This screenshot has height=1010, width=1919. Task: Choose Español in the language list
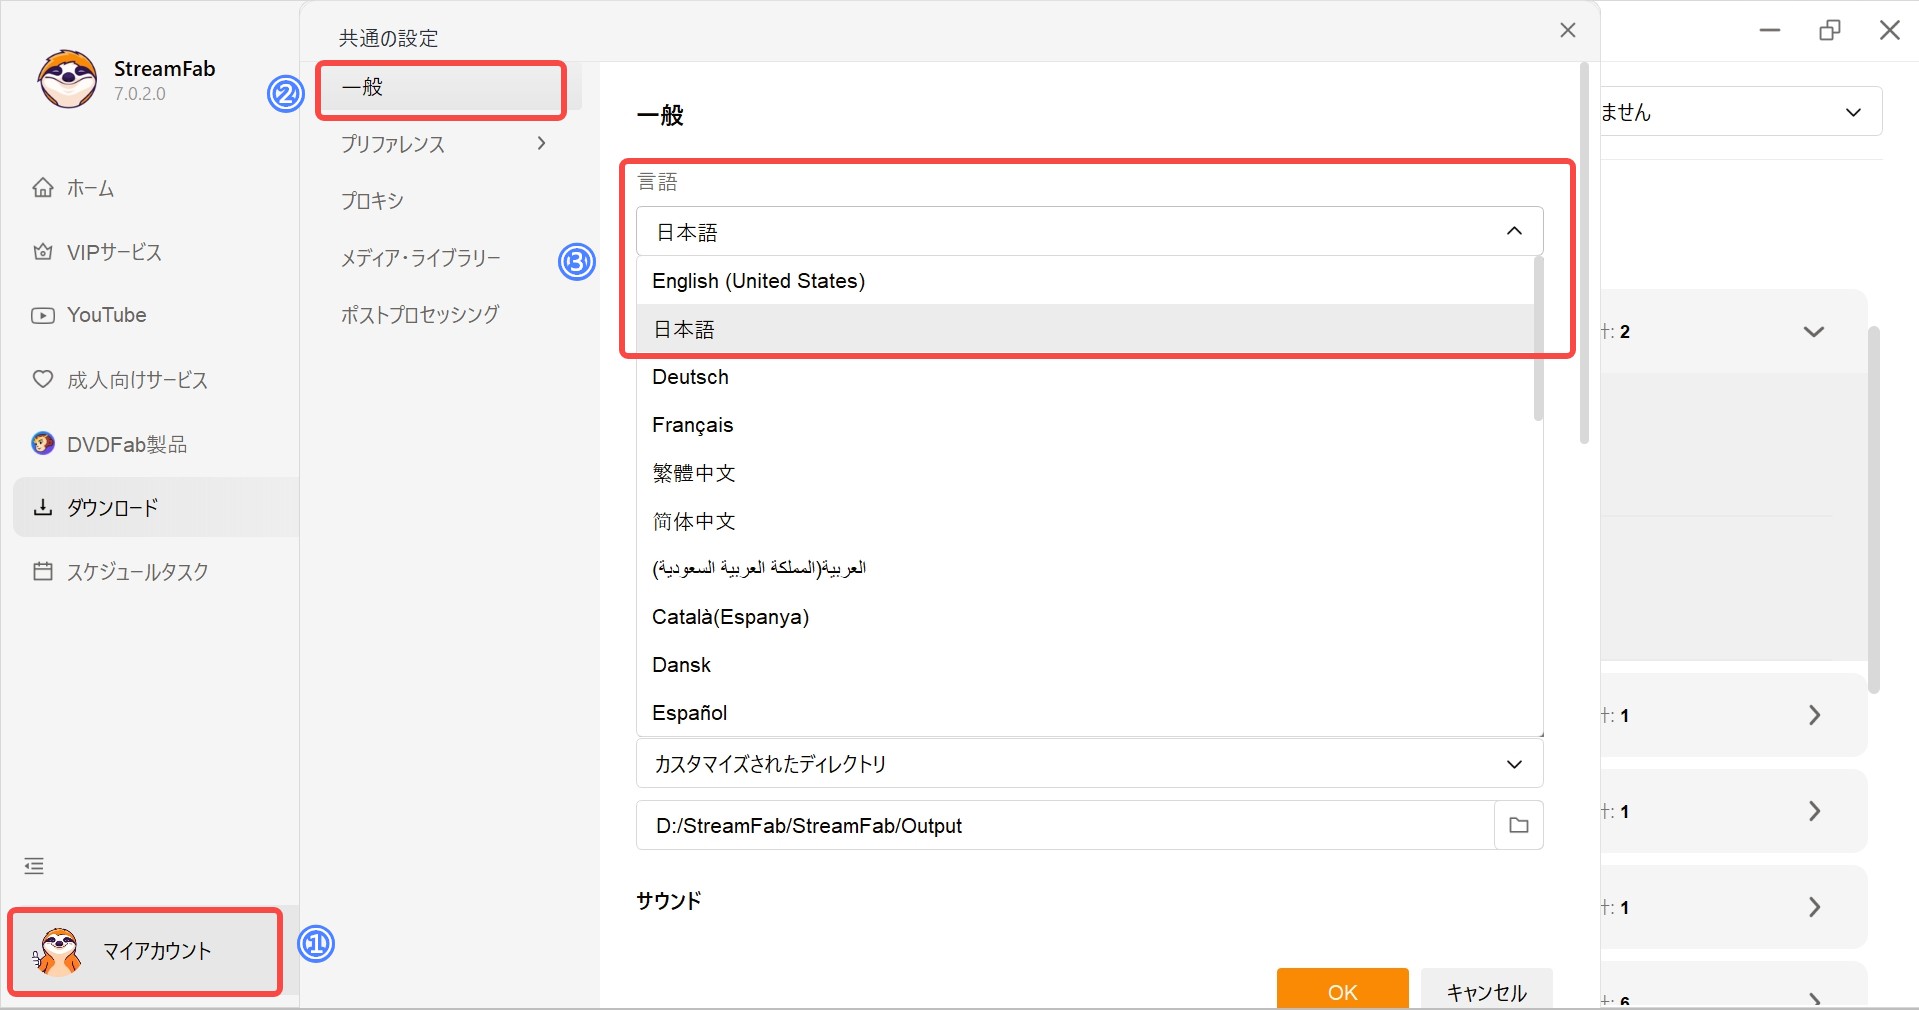[x=1085, y=713]
